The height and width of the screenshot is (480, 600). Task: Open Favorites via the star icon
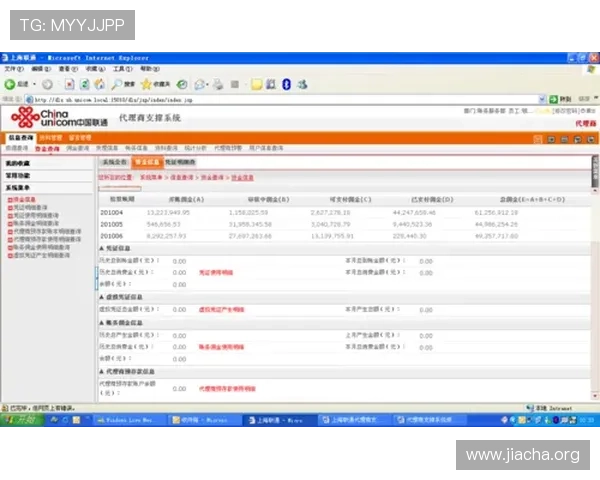coord(146,84)
